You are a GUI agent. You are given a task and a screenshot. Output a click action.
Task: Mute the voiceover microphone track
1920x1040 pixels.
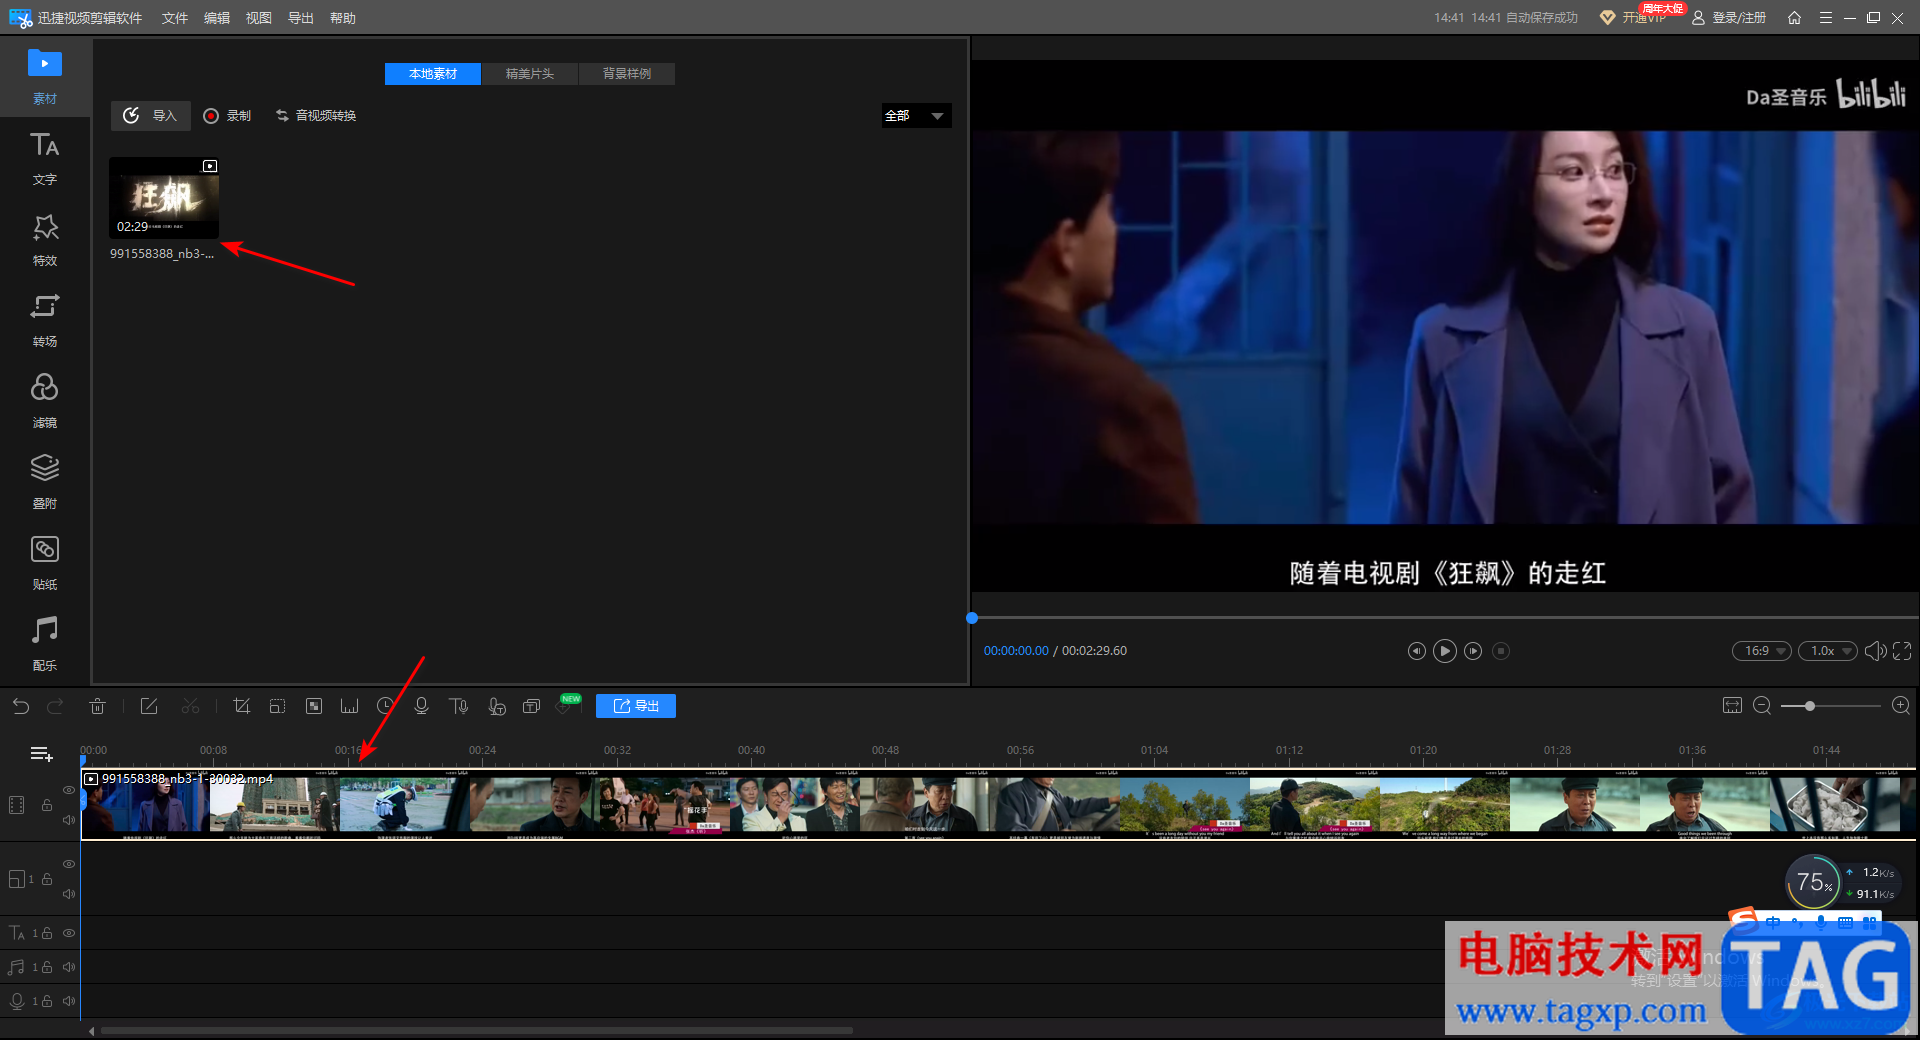click(x=69, y=1001)
